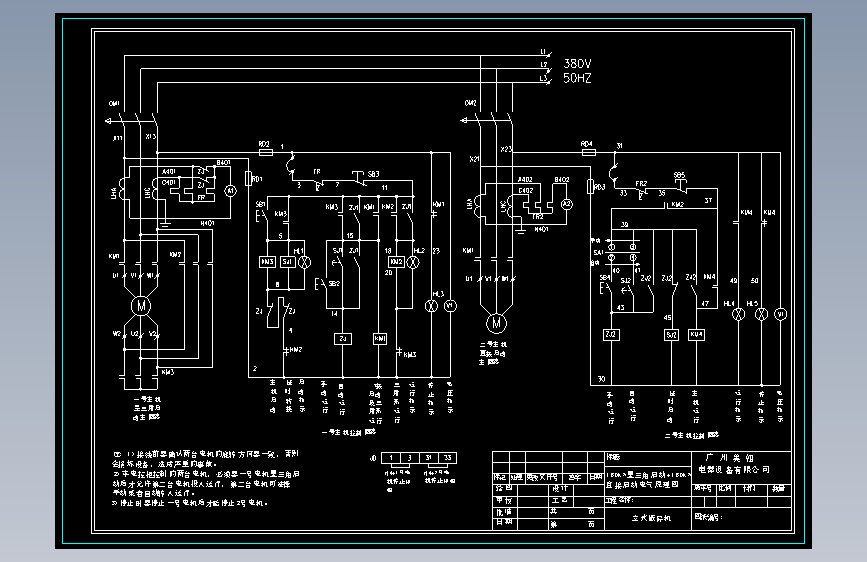Click the FR2 thermal relay label

coord(641,184)
